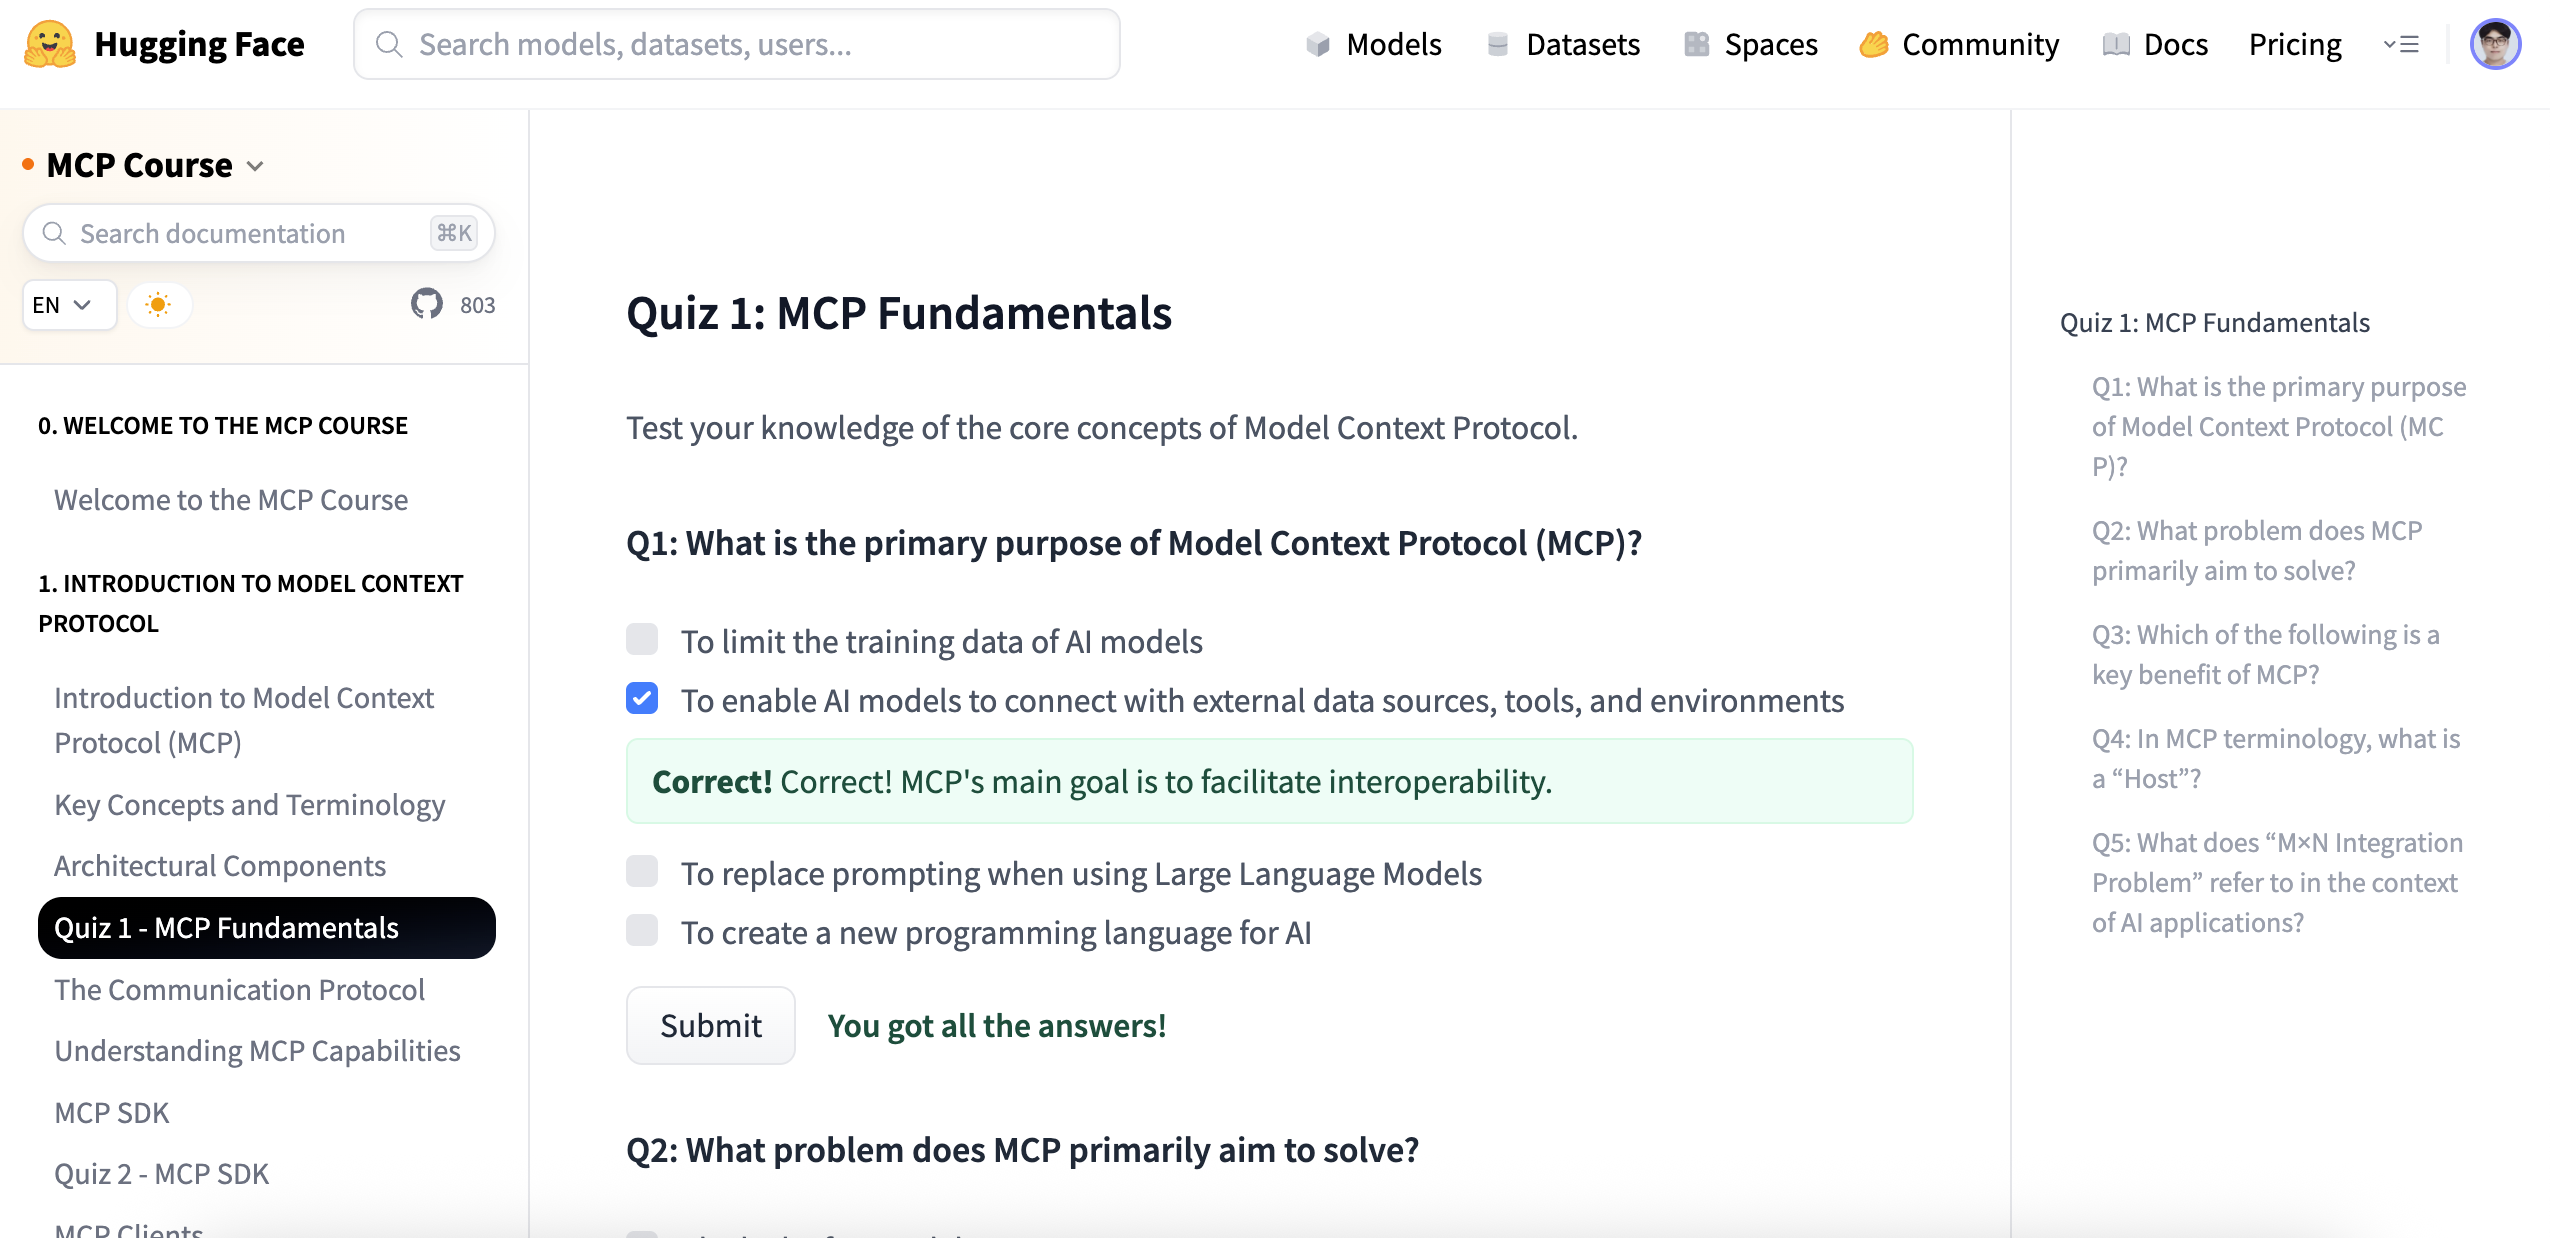Expand the MCP Course version dropdown
This screenshot has width=2550, height=1238.
coord(255,166)
